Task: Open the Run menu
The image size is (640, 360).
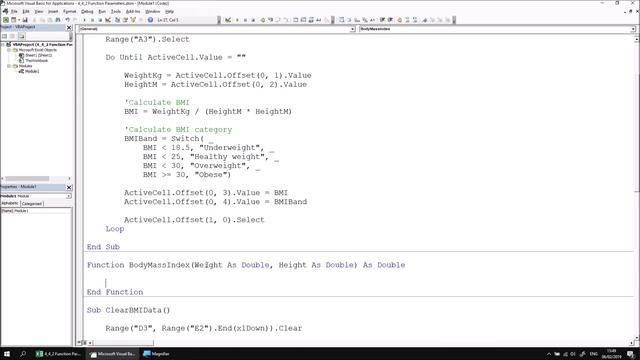Action: click(x=102, y=11)
